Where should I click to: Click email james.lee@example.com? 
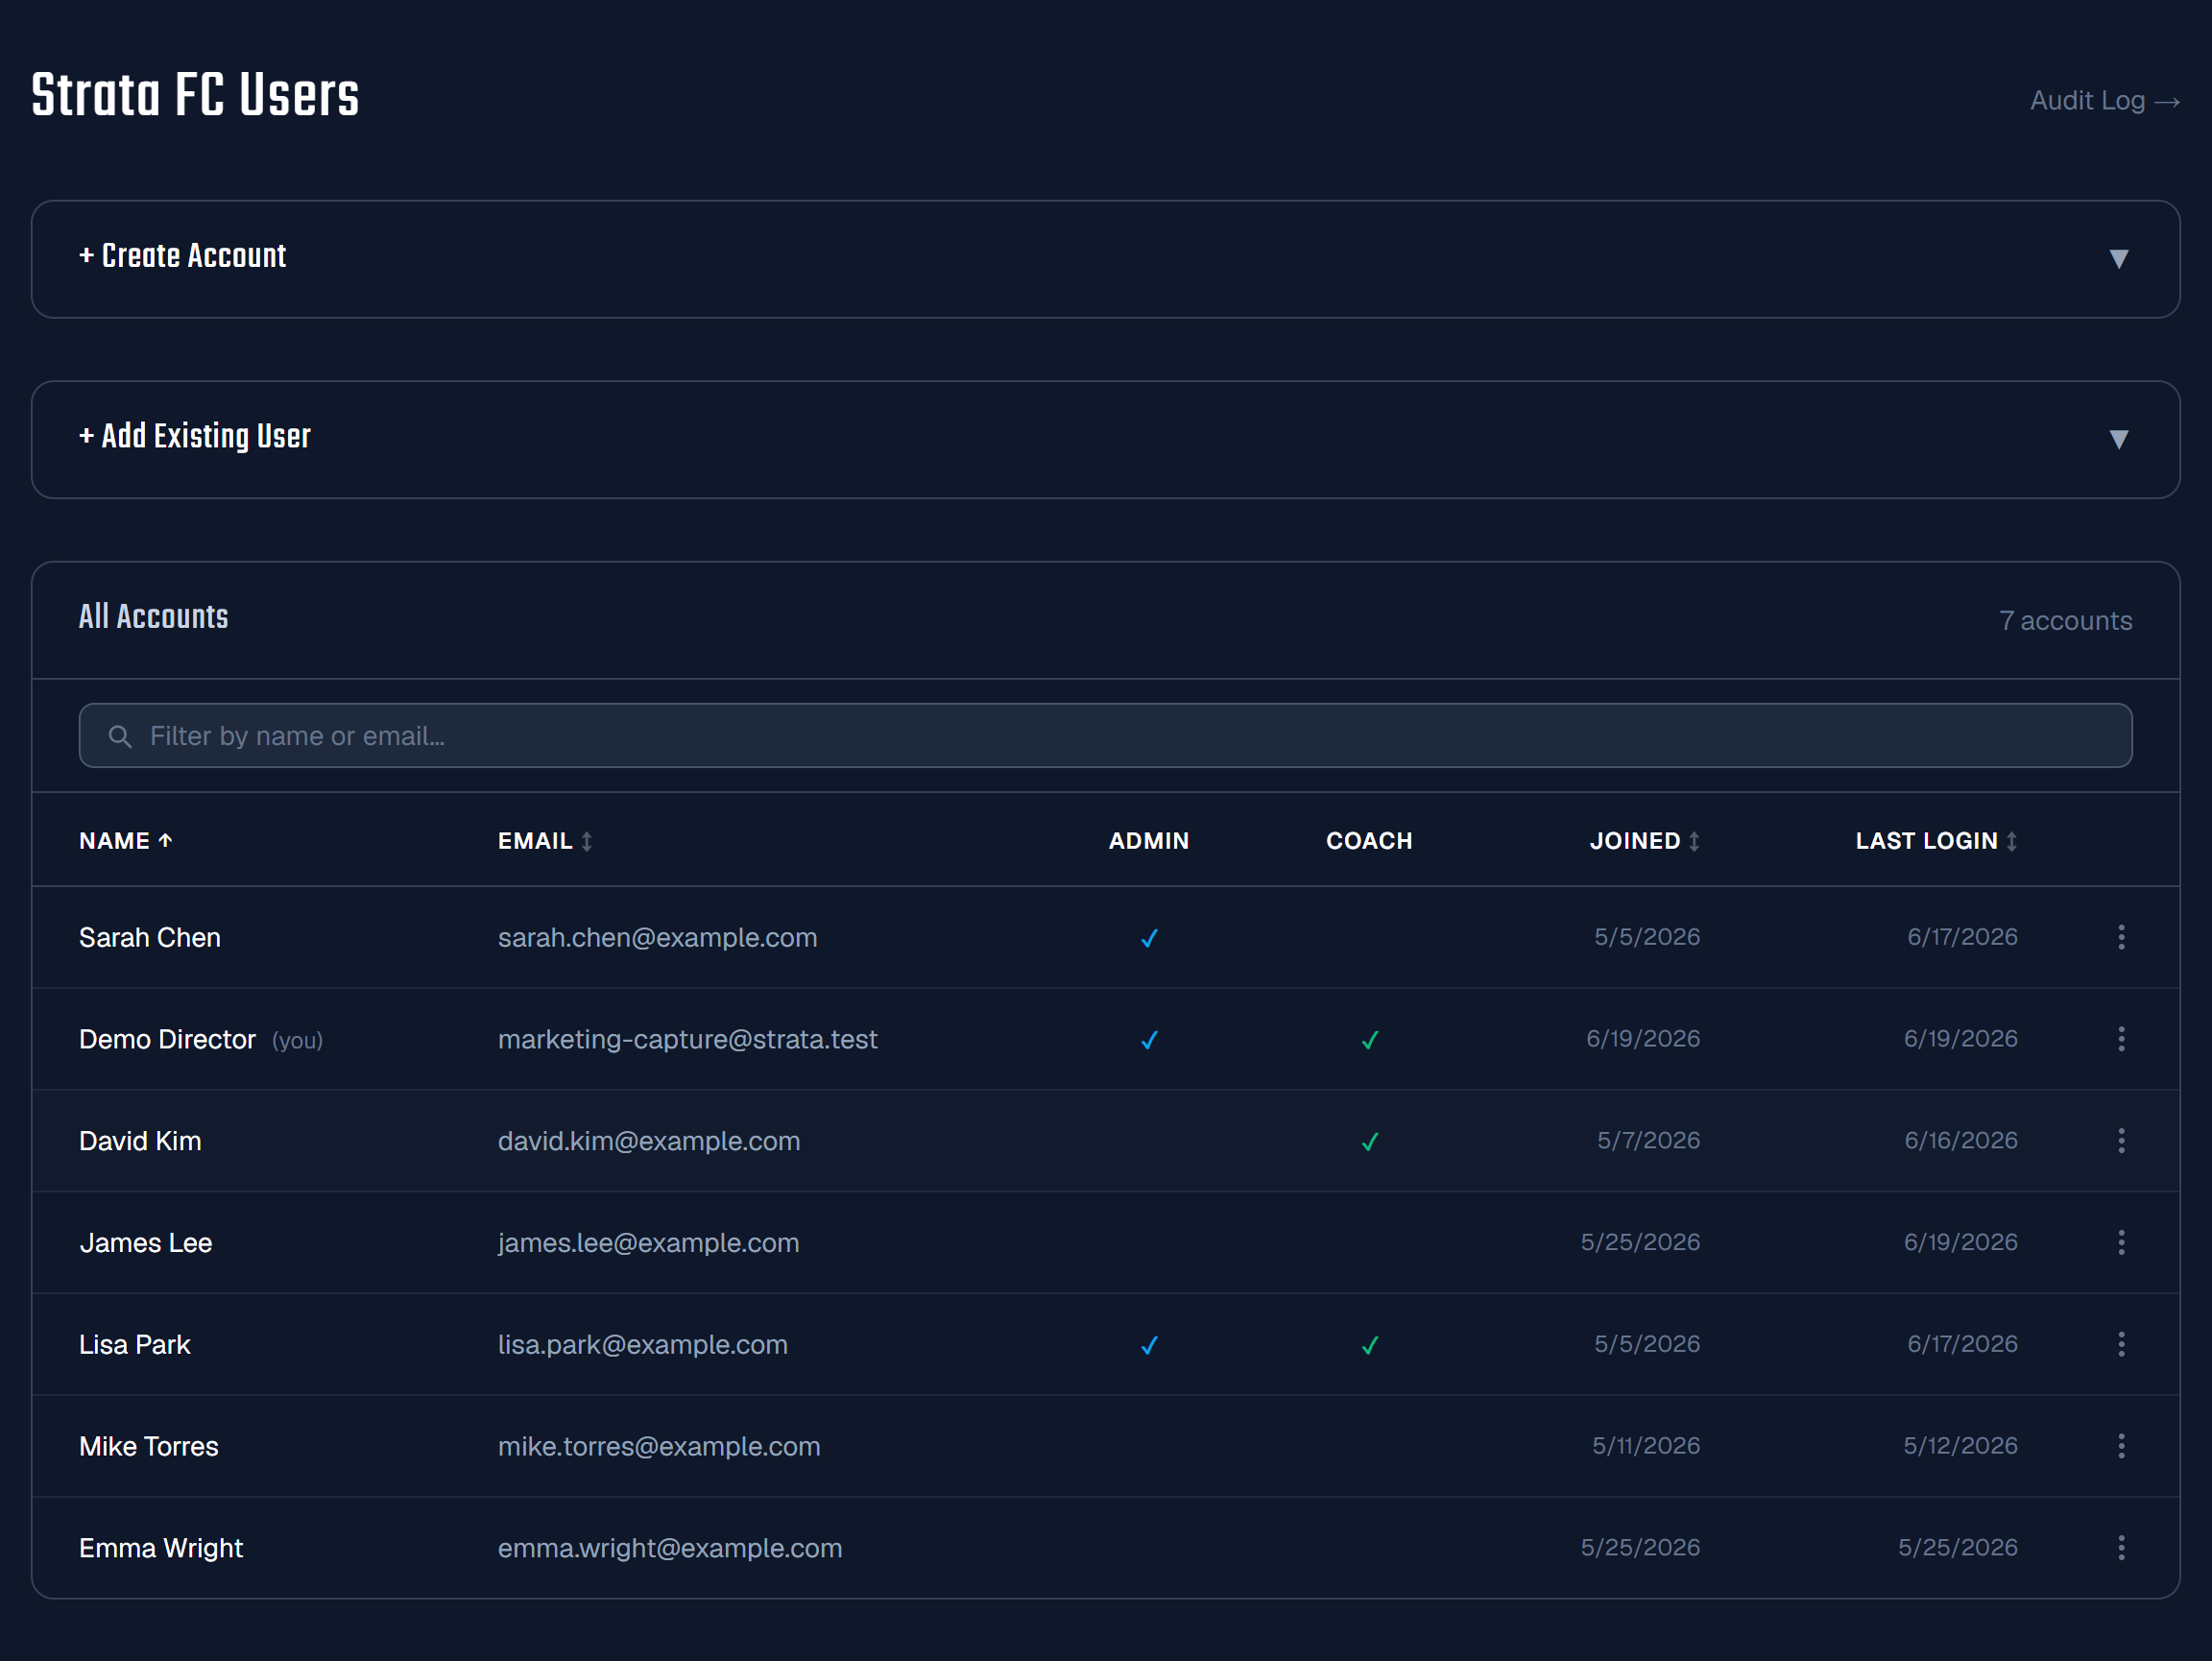click(x=649, y=1243)
